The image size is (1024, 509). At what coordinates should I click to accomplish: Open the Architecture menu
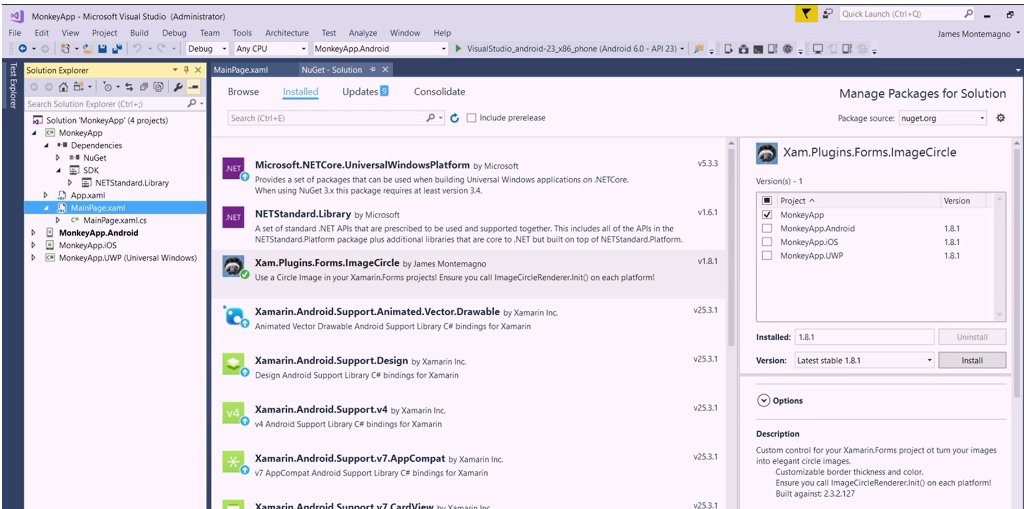click(x=287, y=33)
